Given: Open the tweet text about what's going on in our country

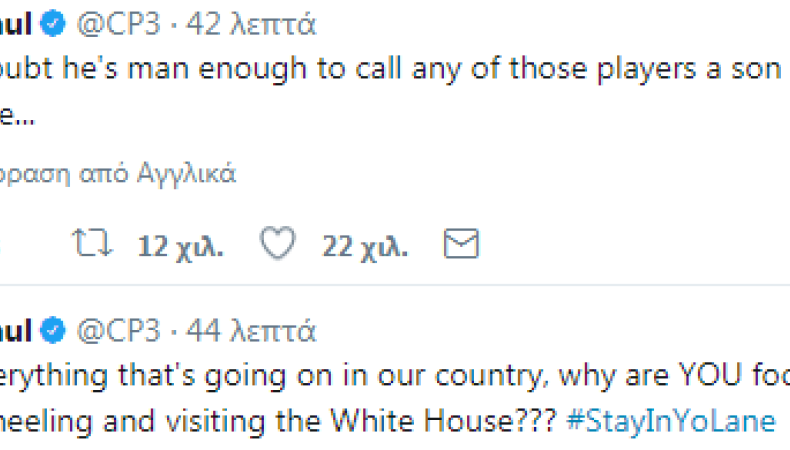Looking at the screenshot, I should (395, 376).
